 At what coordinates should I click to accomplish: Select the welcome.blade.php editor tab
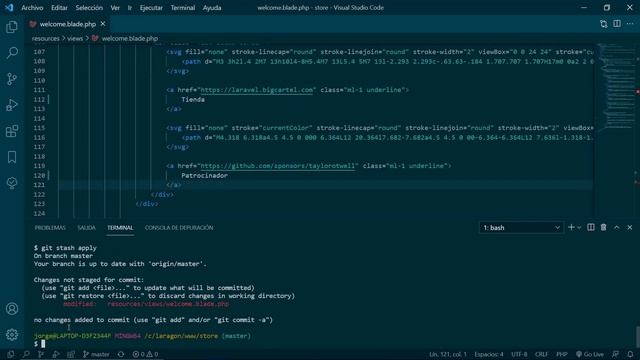tap(67, 24)
